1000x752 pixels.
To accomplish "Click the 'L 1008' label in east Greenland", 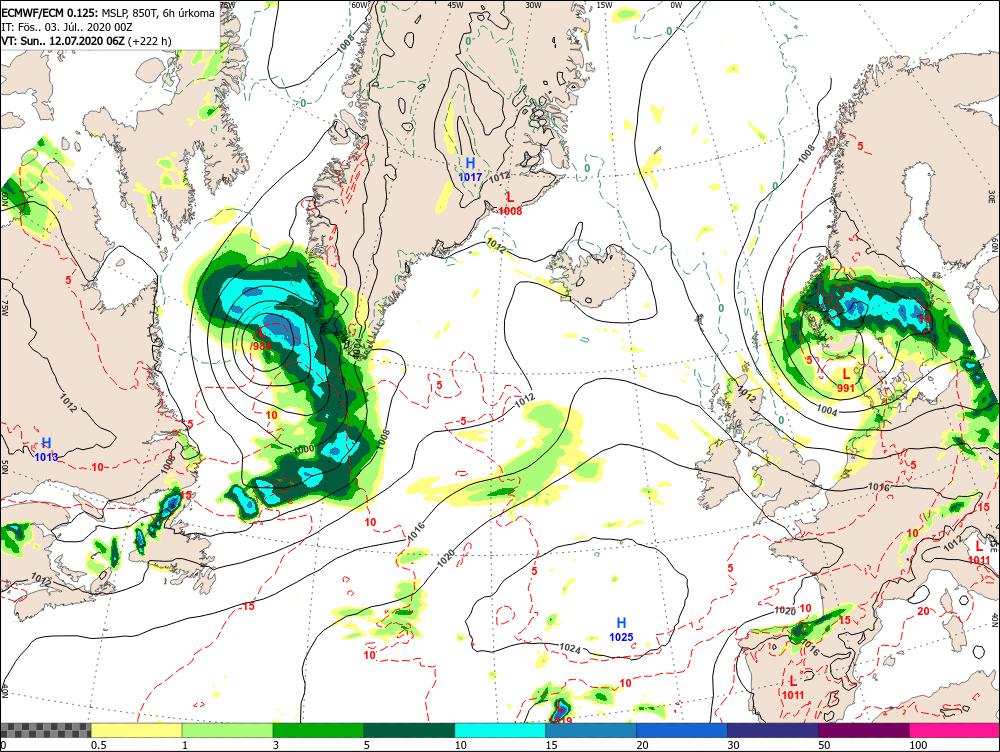I will 510,203.
